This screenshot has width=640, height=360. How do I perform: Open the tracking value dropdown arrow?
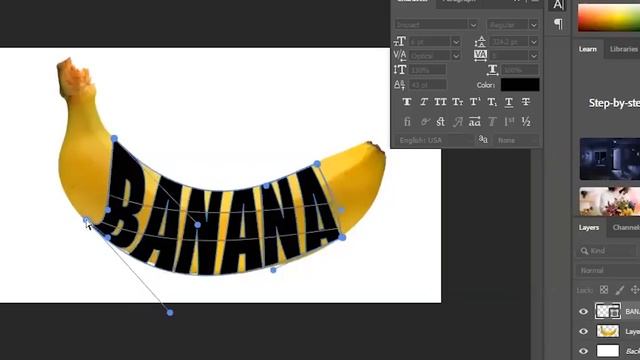tap(533, 56)
